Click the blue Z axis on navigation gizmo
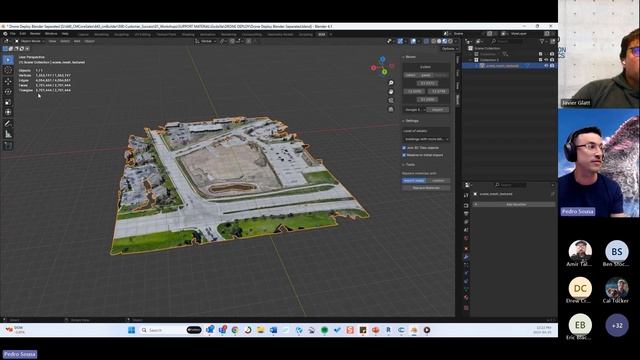Screen dimensions: 640x360 coord(382,60)
